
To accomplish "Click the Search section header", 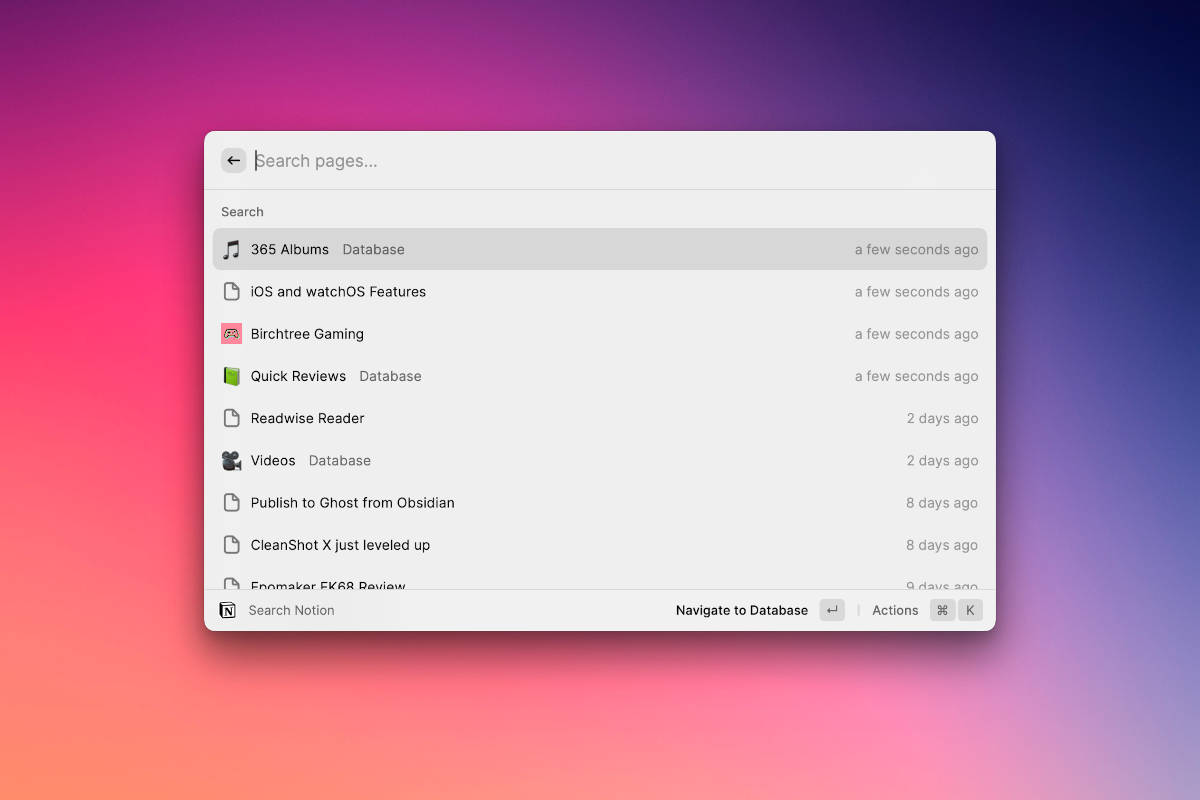I will tap(242, 212).
